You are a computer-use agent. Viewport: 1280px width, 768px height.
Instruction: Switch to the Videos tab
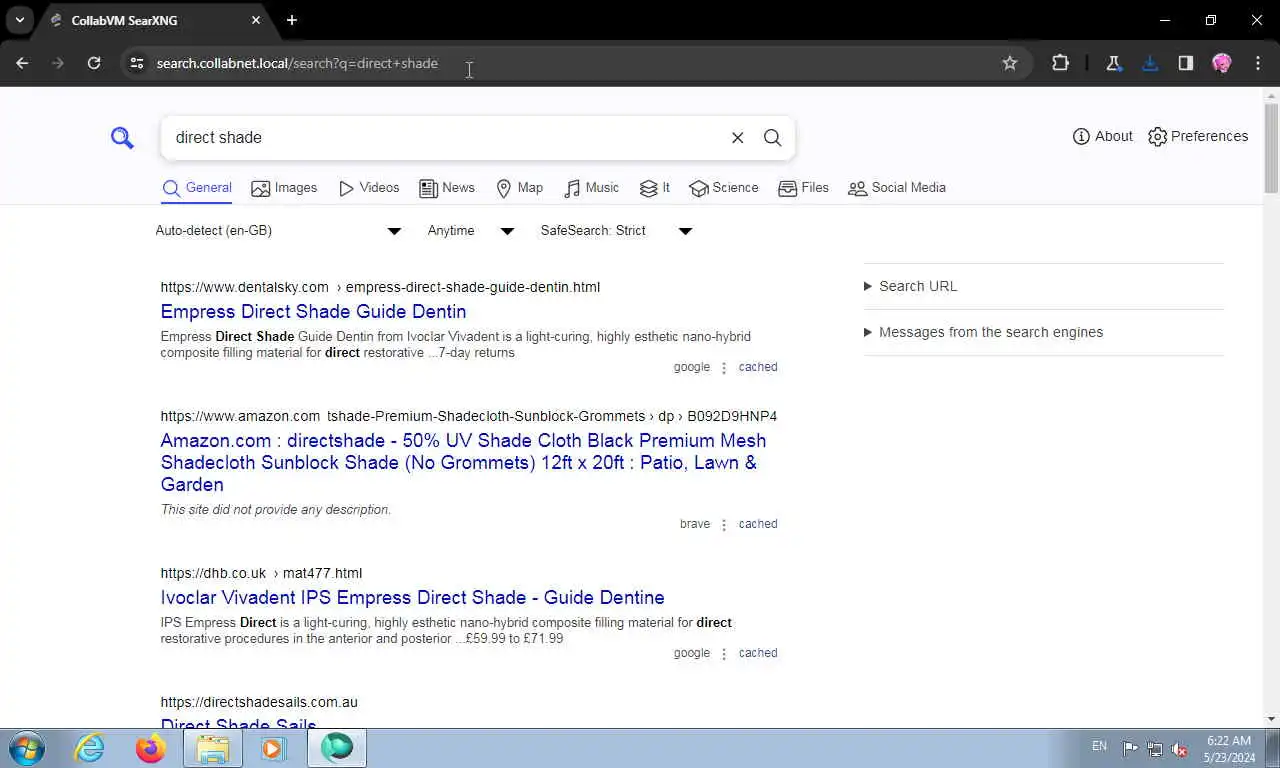point(369,188)
